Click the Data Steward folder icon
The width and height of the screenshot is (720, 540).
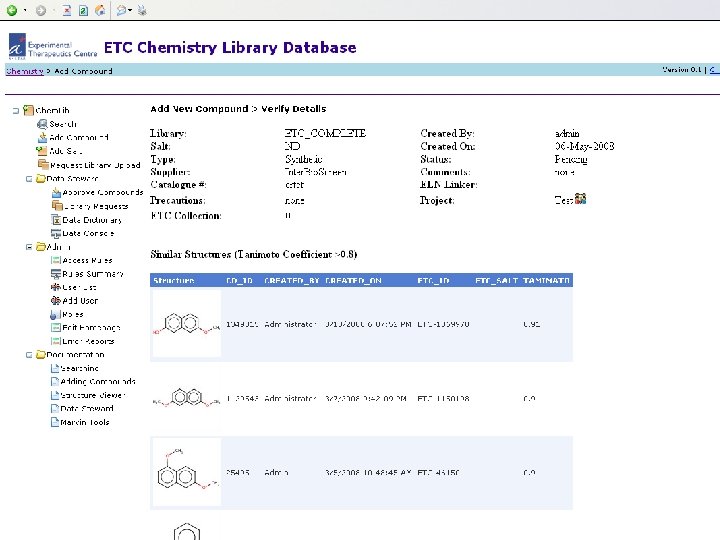[40, 179]
